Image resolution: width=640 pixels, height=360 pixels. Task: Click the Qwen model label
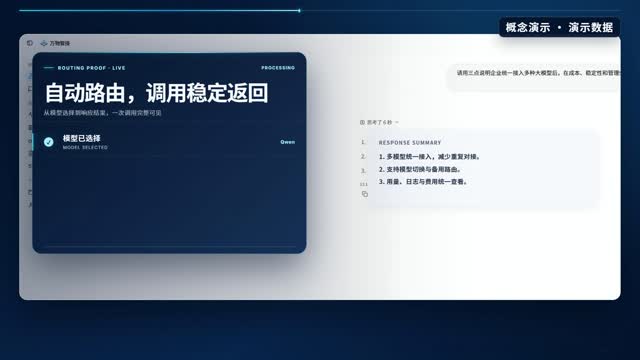[287, 142]
